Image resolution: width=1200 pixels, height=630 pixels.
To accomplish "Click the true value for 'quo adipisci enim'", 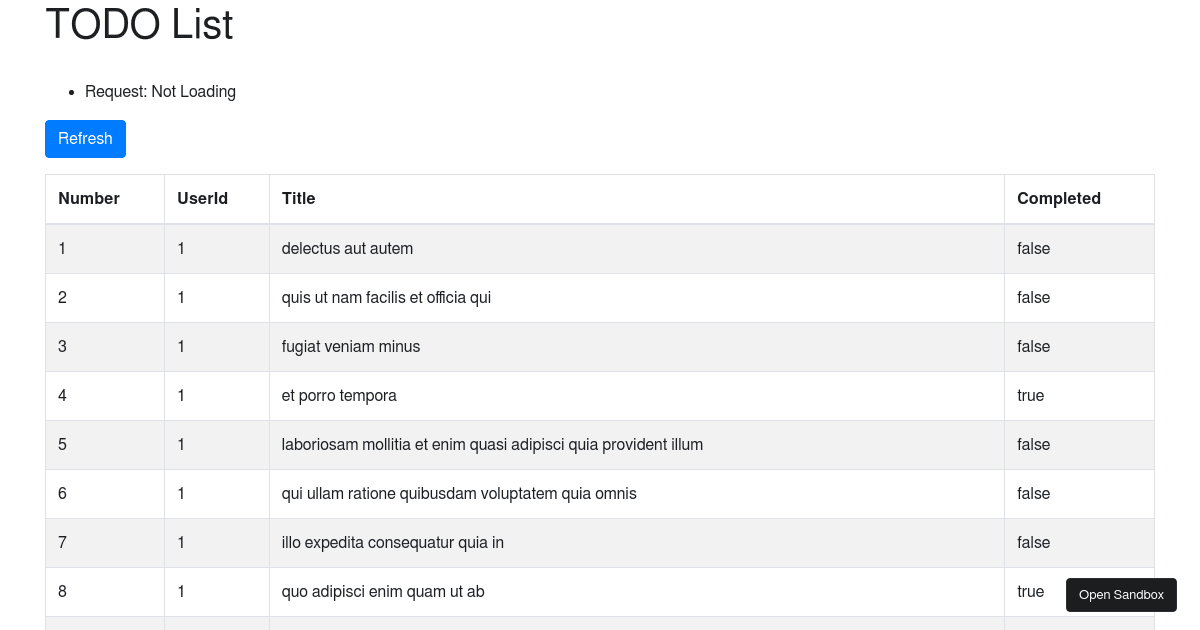I will point(1030,591).
